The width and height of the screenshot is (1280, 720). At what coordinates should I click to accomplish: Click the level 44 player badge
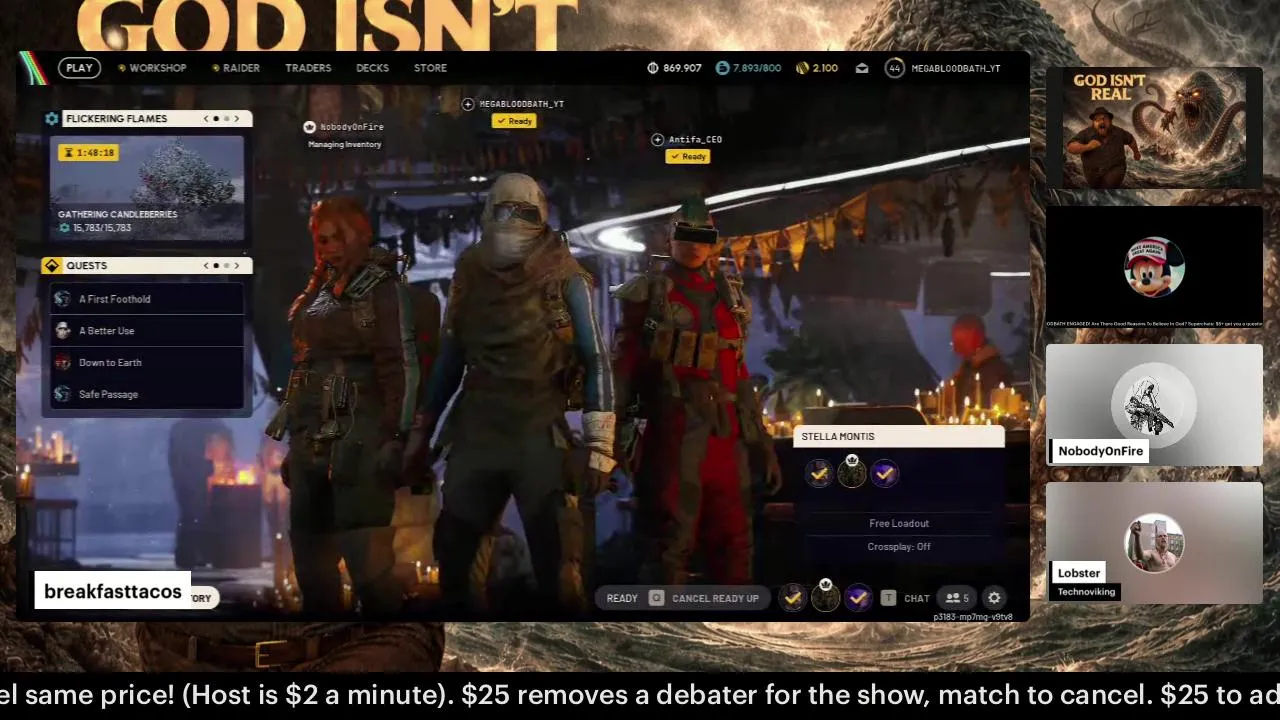[x=894, y=68]
